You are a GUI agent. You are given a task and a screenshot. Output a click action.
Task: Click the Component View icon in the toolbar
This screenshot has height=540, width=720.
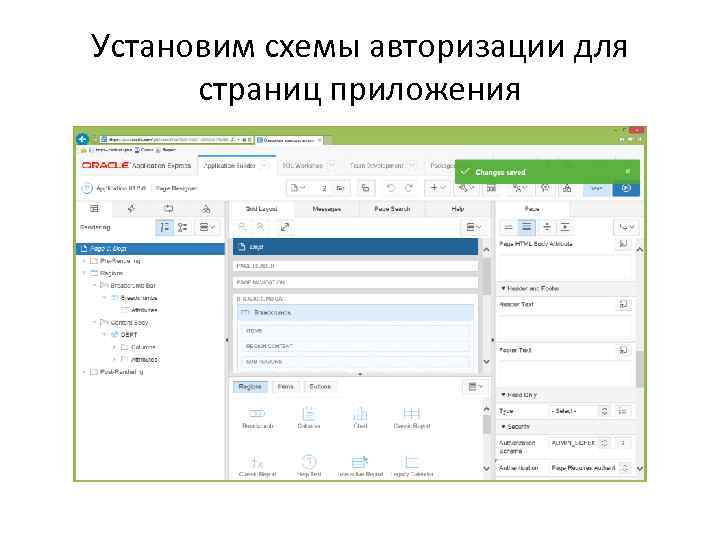pyautogui.click(x=491, y=188)
